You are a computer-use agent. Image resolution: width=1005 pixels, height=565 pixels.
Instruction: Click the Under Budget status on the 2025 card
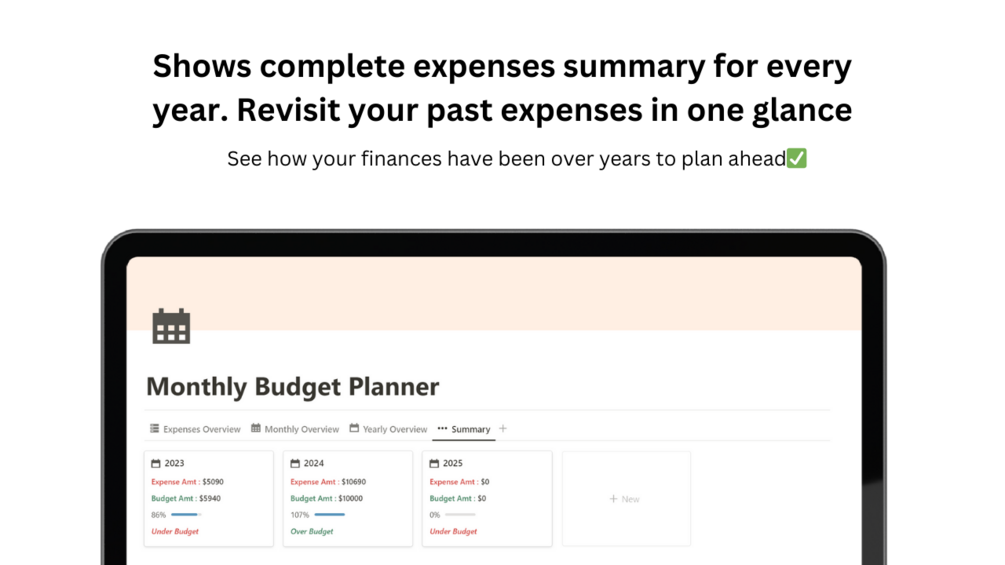(x=453, y=532)
